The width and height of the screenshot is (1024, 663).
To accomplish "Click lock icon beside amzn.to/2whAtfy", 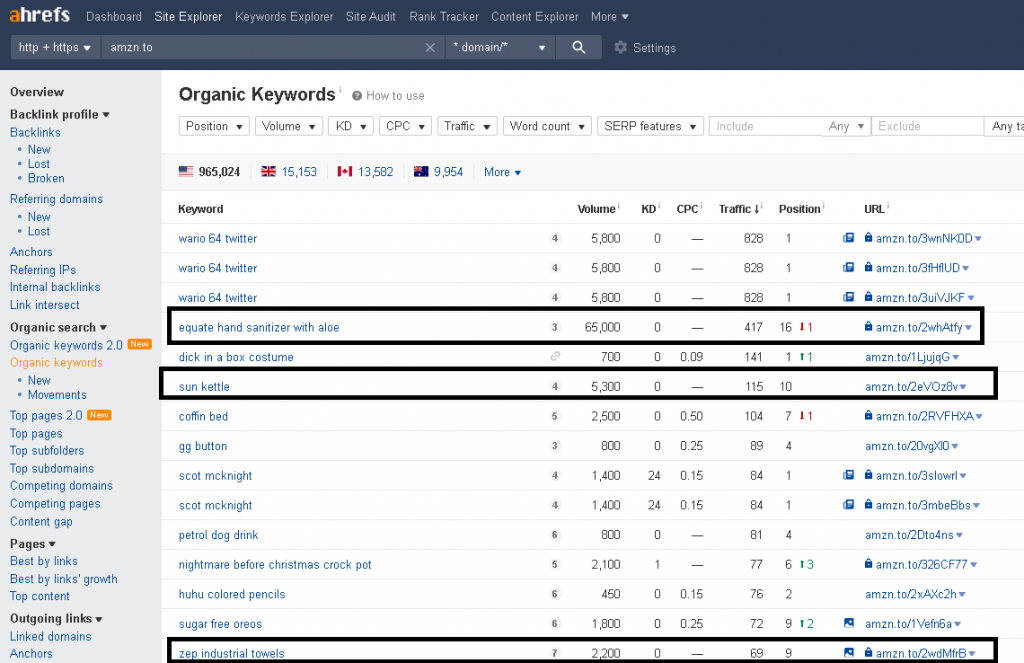I will tap(869, 326).
